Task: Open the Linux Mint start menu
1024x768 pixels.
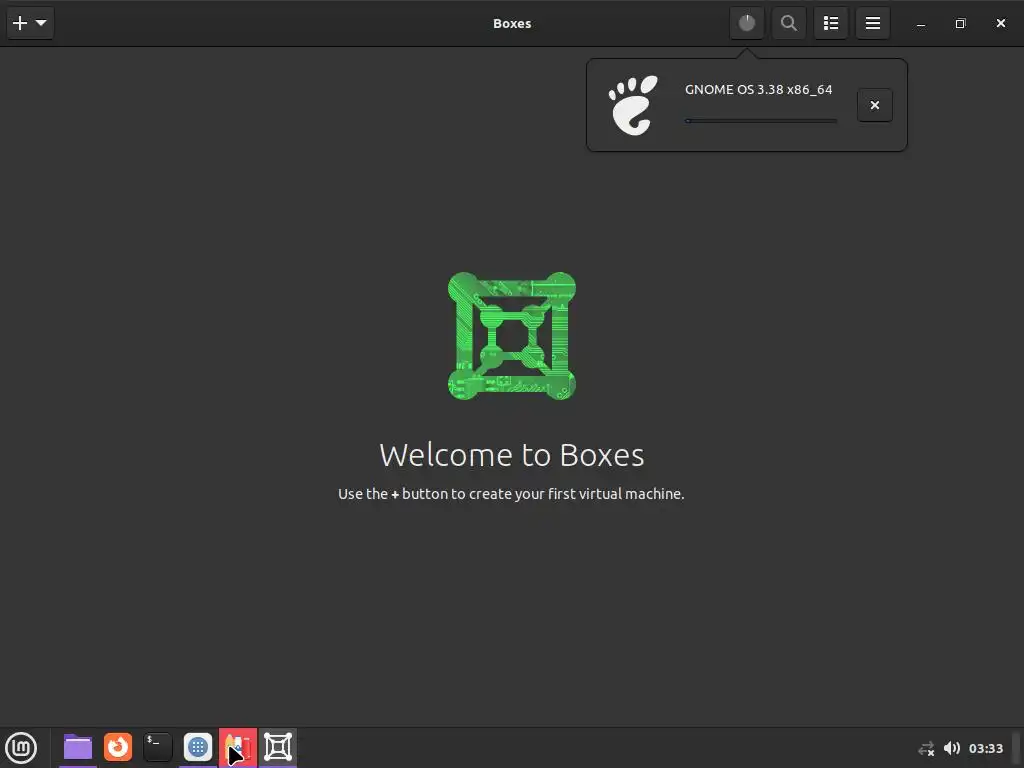Action: click(21, 747)
